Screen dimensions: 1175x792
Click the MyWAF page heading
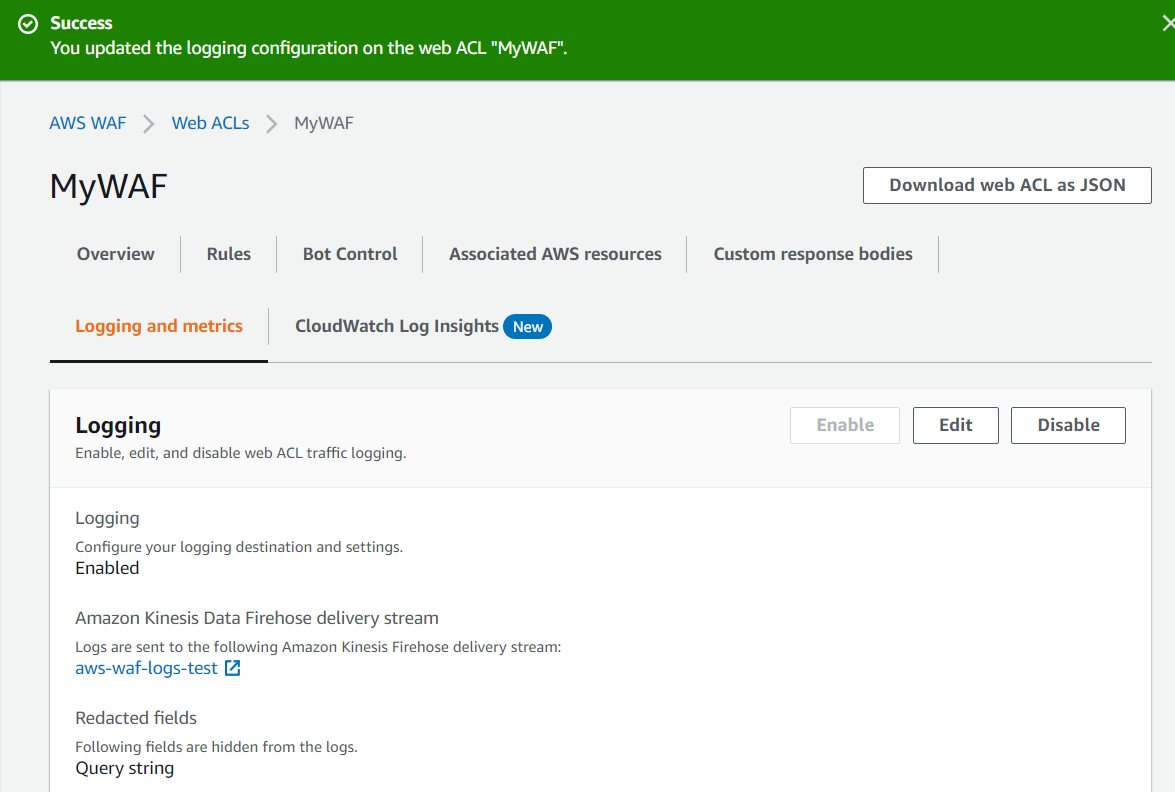point(109,187)
